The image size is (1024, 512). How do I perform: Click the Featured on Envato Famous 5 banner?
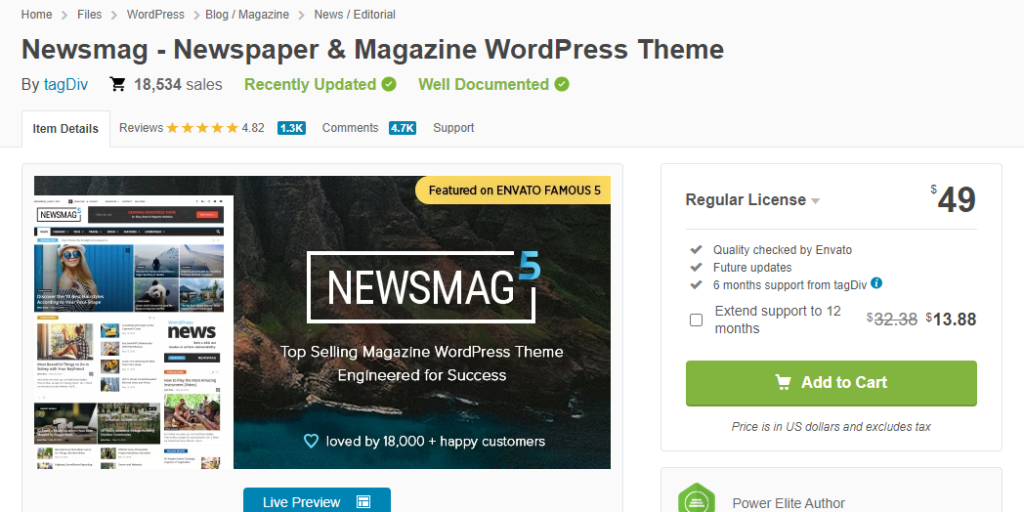click(x=513, y=190)
